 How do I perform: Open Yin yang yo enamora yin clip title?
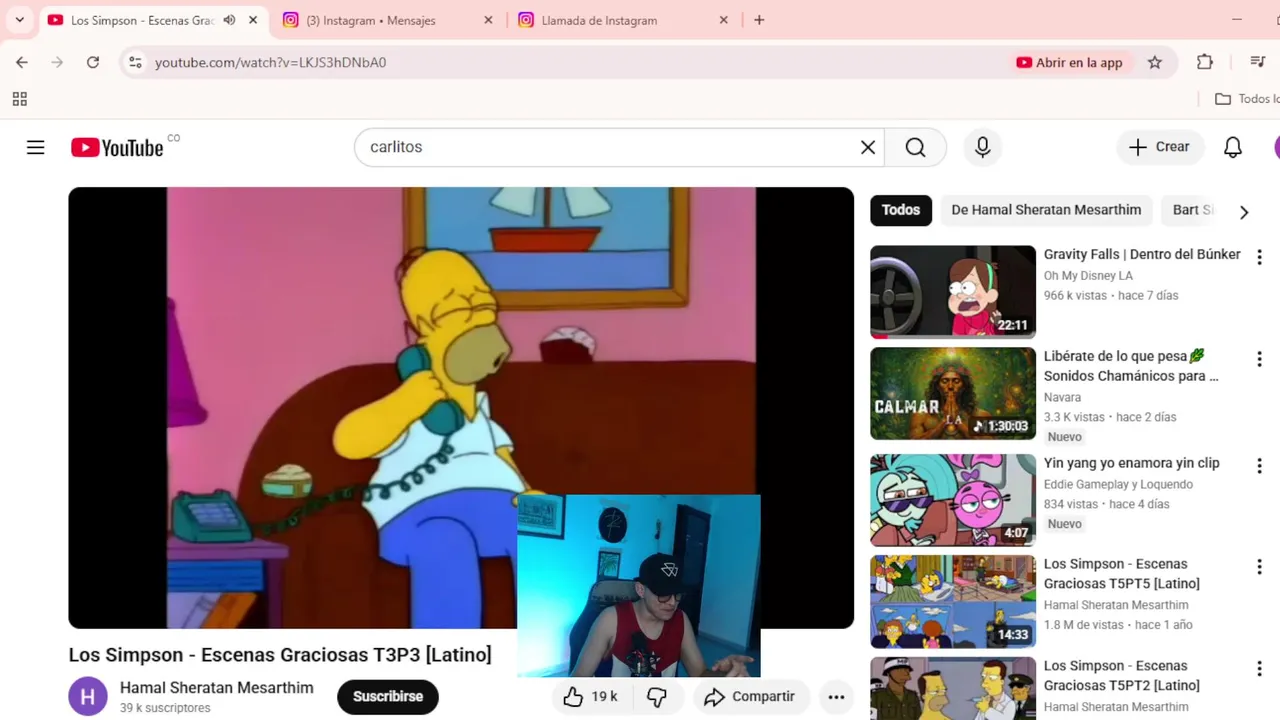(1131, 463)
